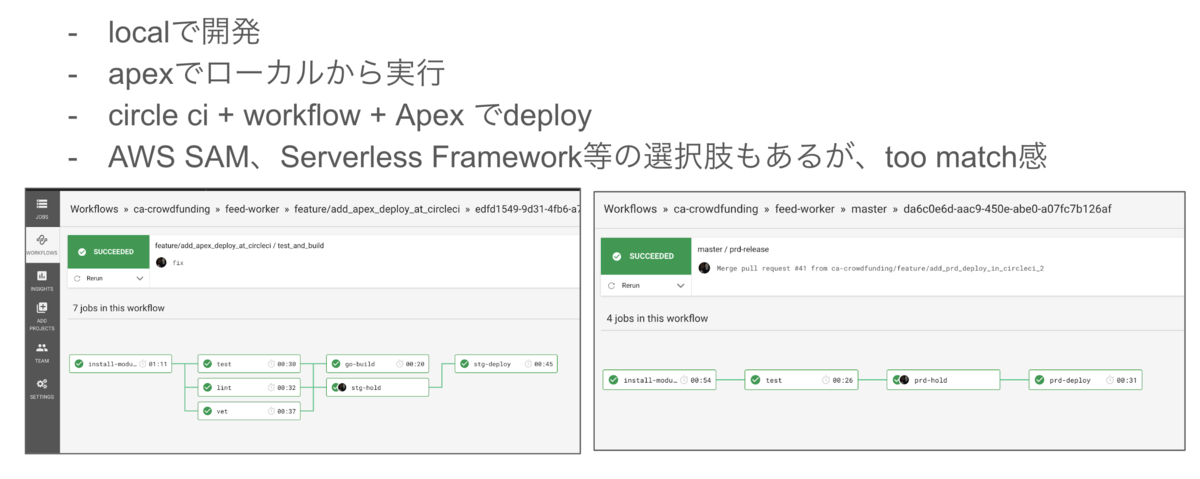Click the check icon on the prd-deploy job
This screenshot has width=1200, height=479.
(1040, 380)
